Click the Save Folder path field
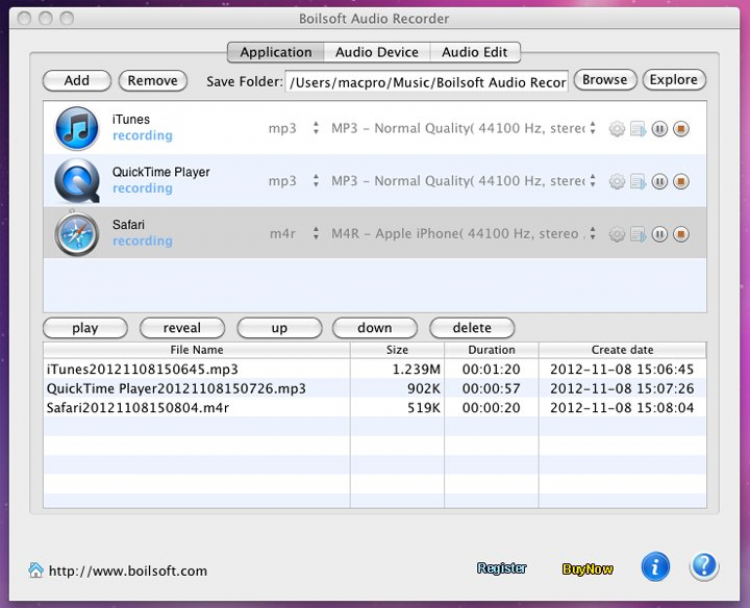 click(x=426, y=82)
